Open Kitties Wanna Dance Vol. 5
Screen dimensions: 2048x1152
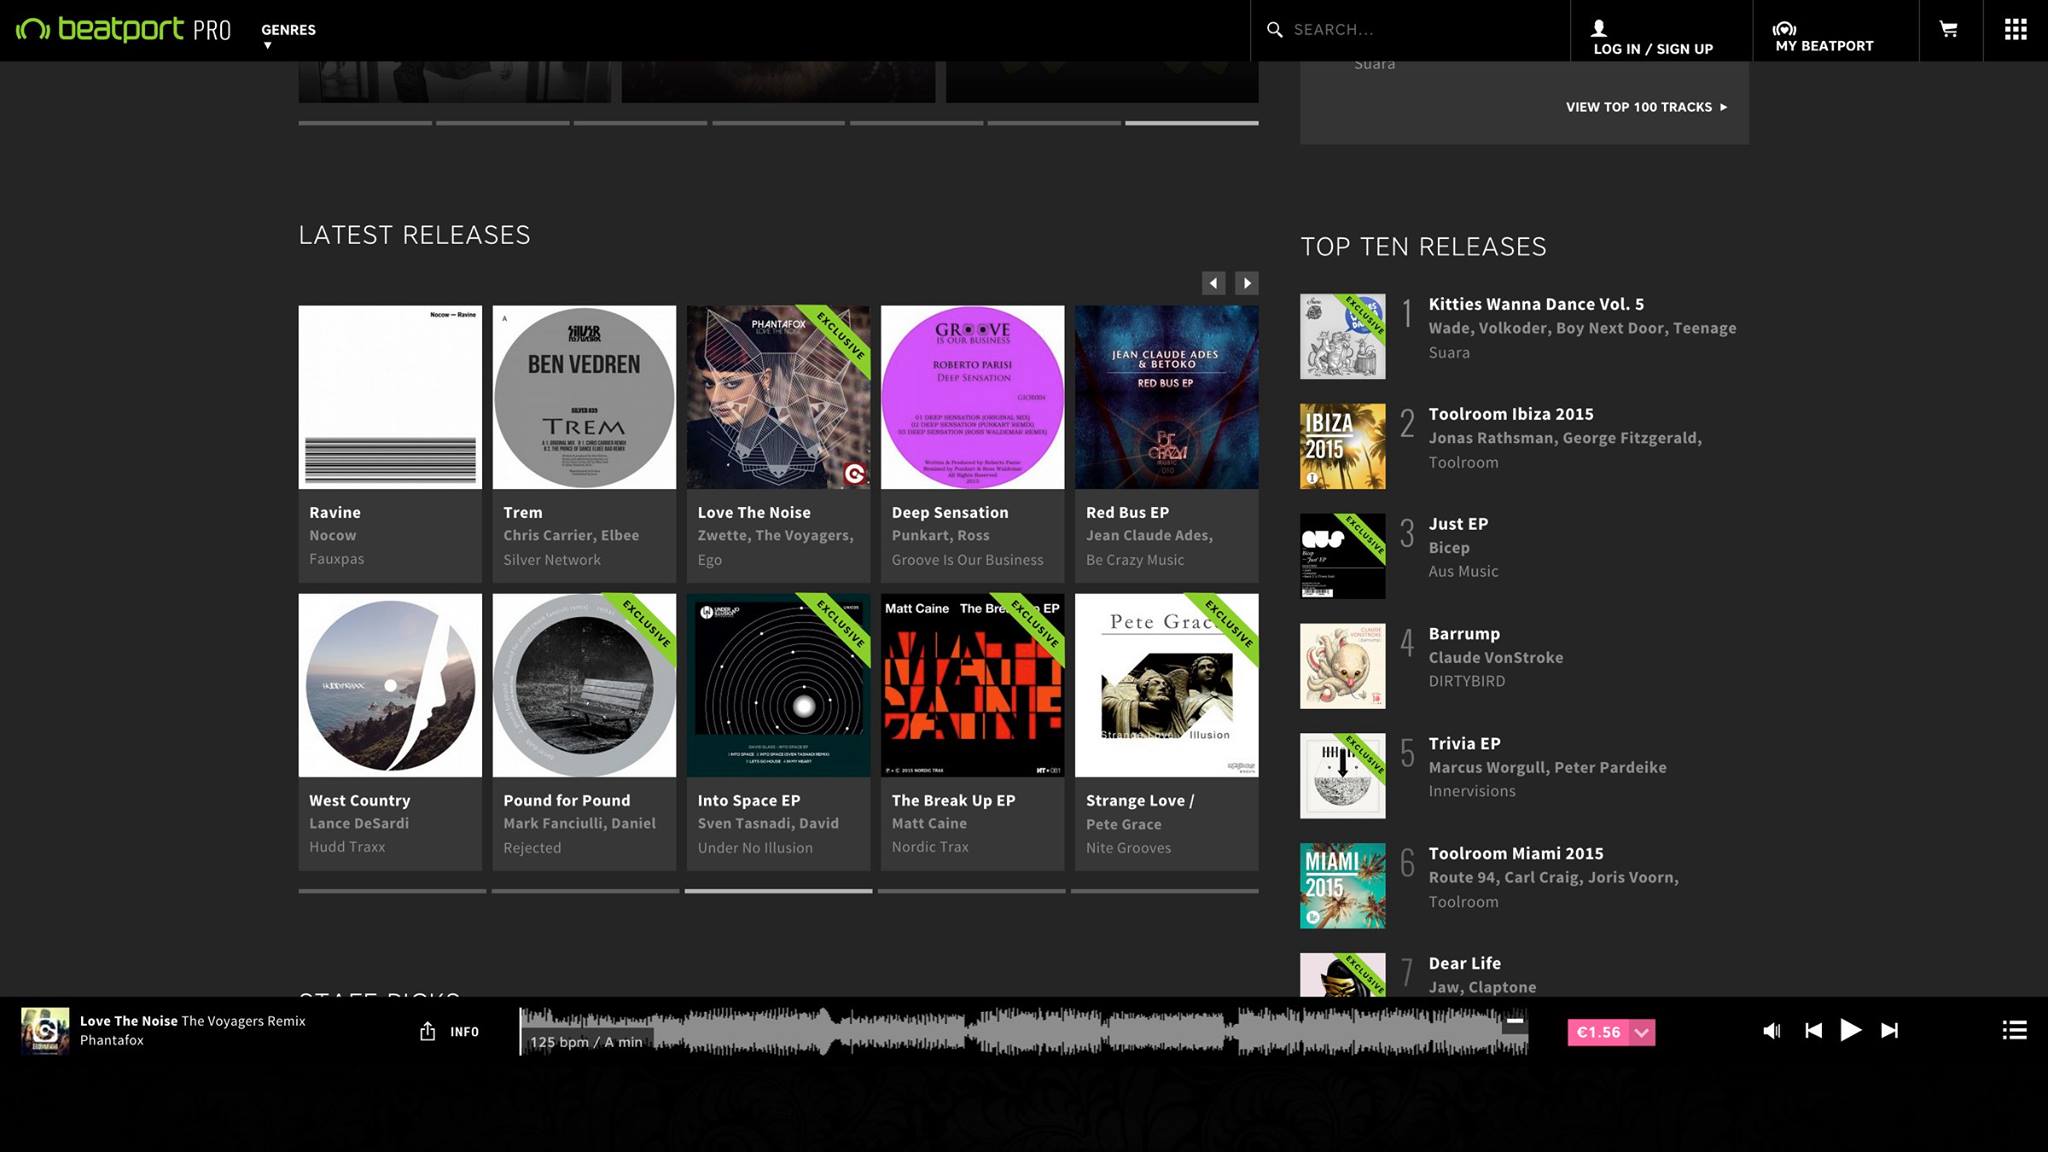click(1536, 304)
